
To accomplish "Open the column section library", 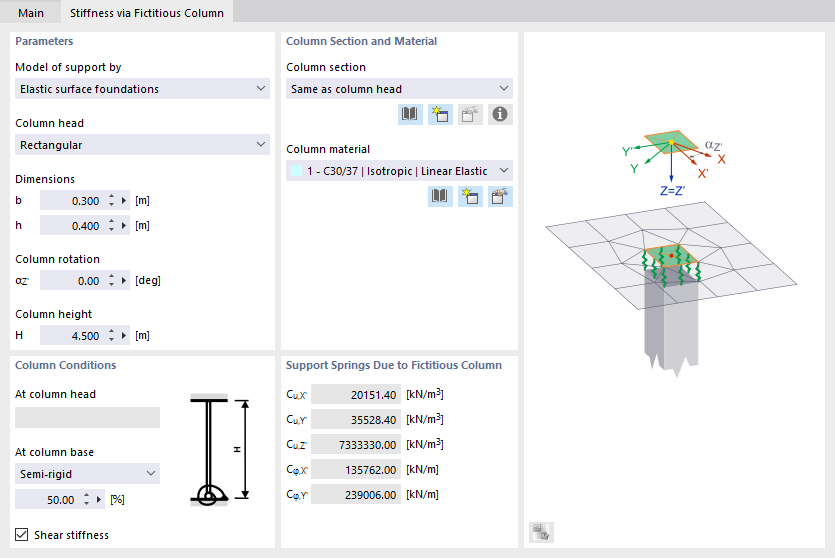I will [x=410, y=114].
